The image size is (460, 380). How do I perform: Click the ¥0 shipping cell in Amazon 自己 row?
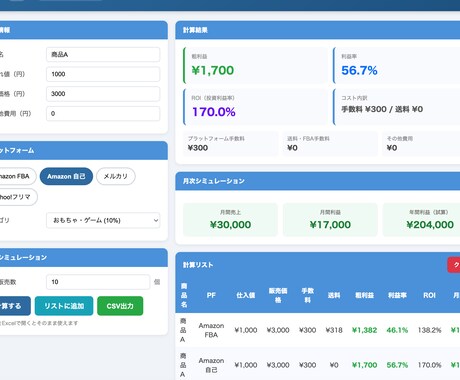334,365
